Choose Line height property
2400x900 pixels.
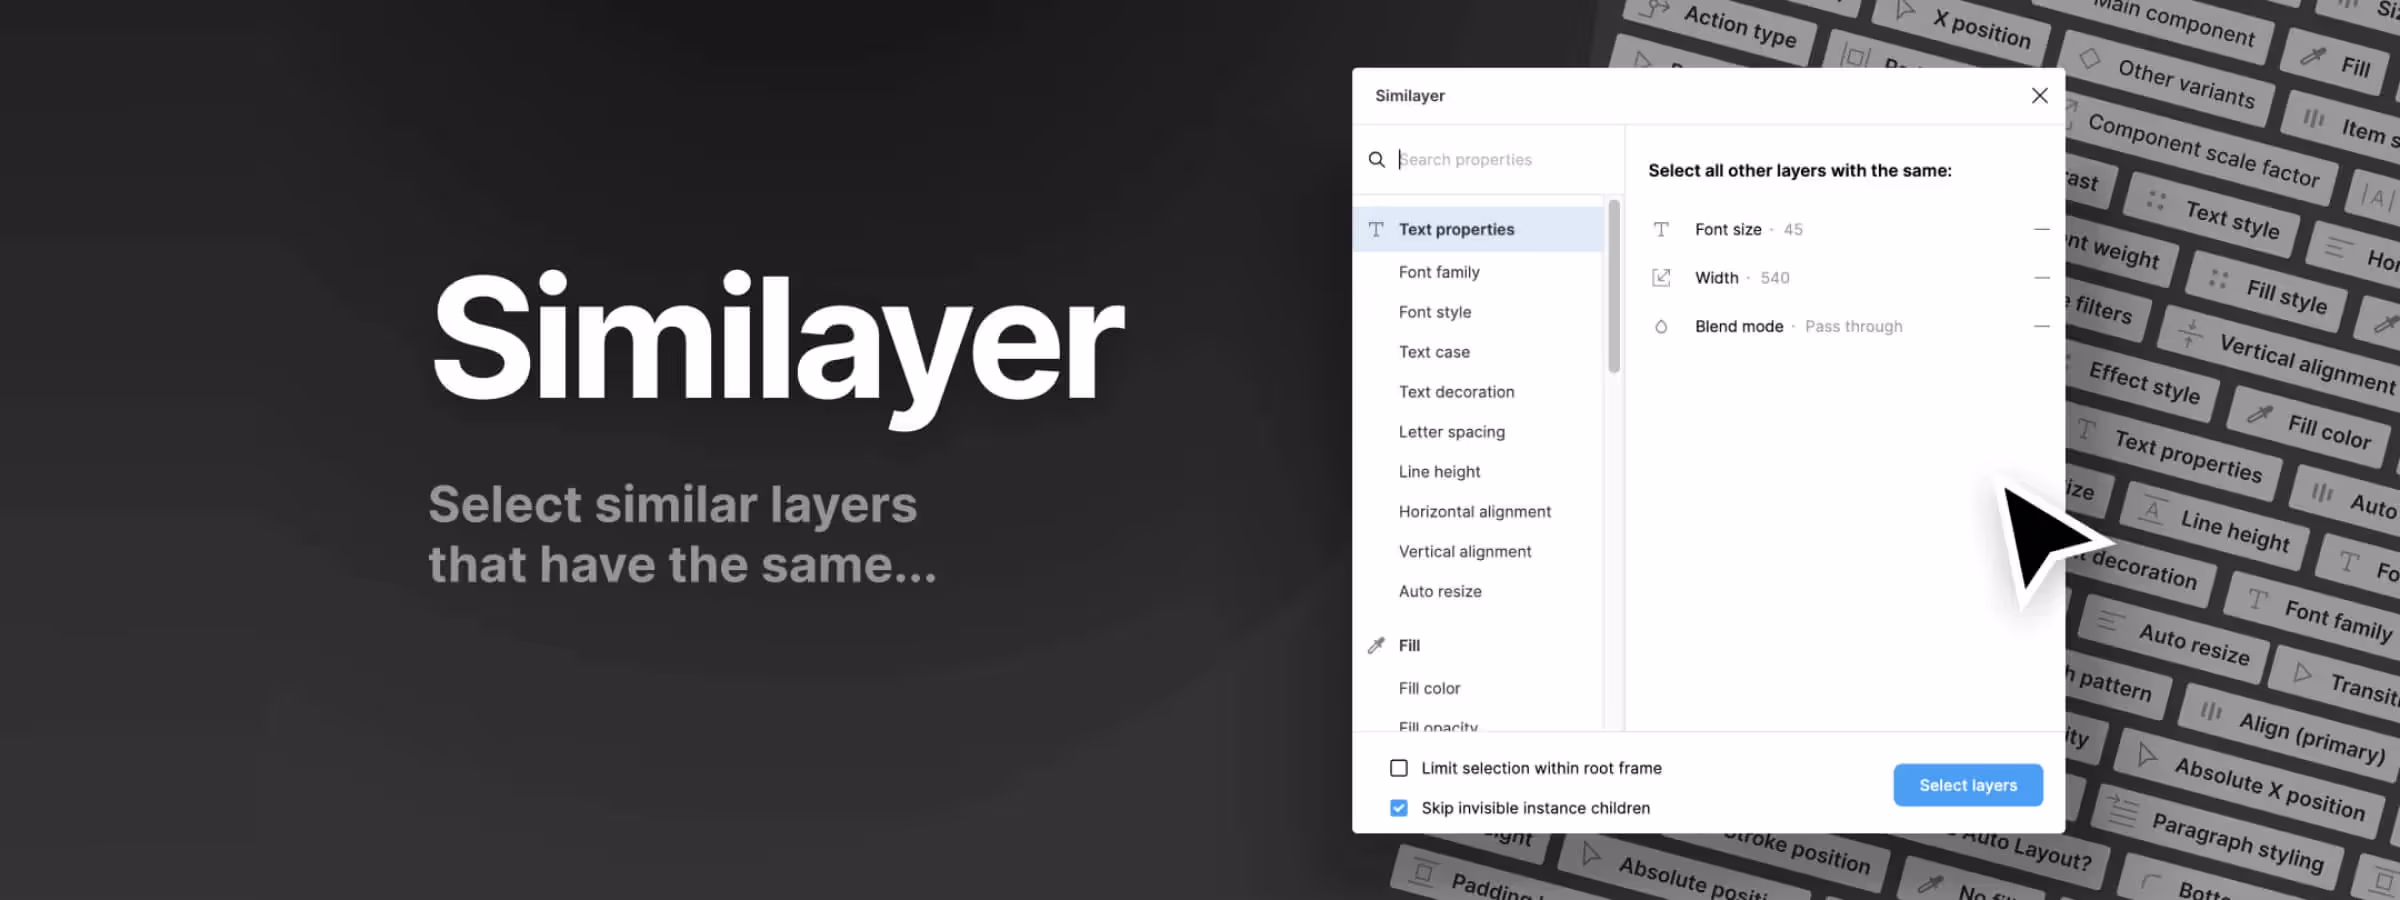coord(1439,472)
